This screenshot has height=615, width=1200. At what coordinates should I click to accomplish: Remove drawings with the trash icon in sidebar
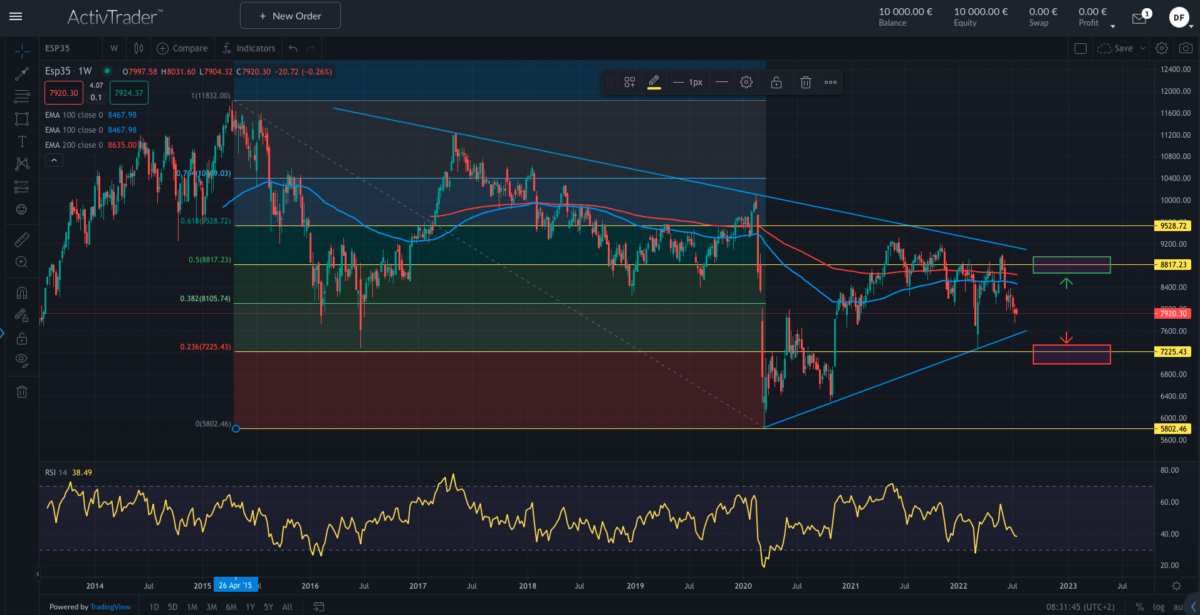21,392
